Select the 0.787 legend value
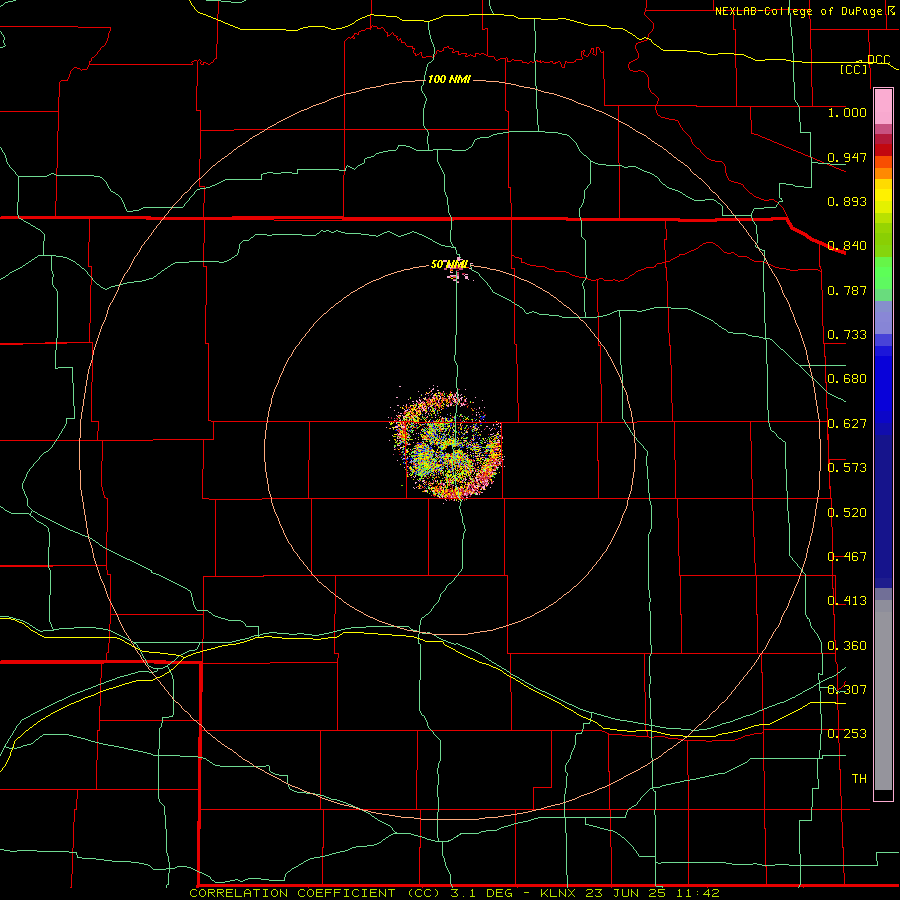This screenshot has height=900, width=900. click(847, 290)
